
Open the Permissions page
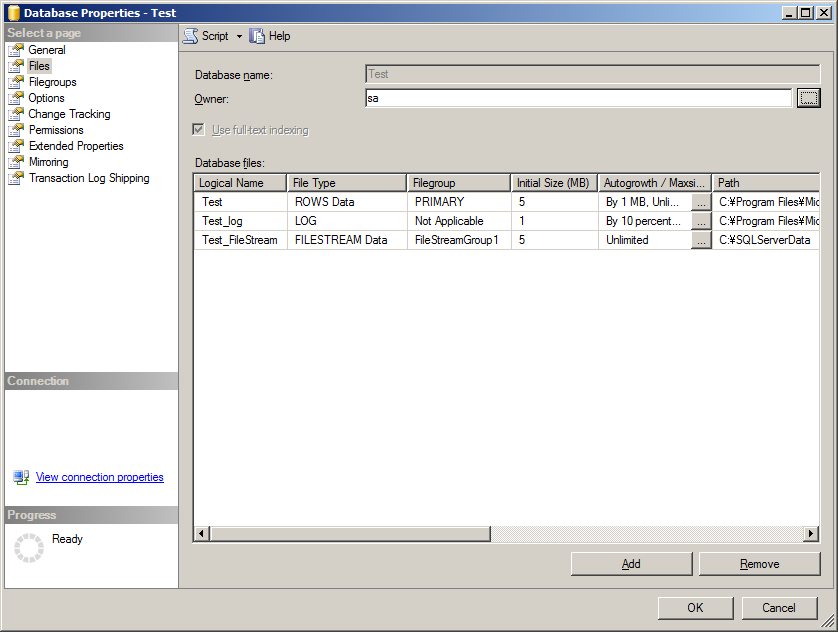click(x=55, y=129)
